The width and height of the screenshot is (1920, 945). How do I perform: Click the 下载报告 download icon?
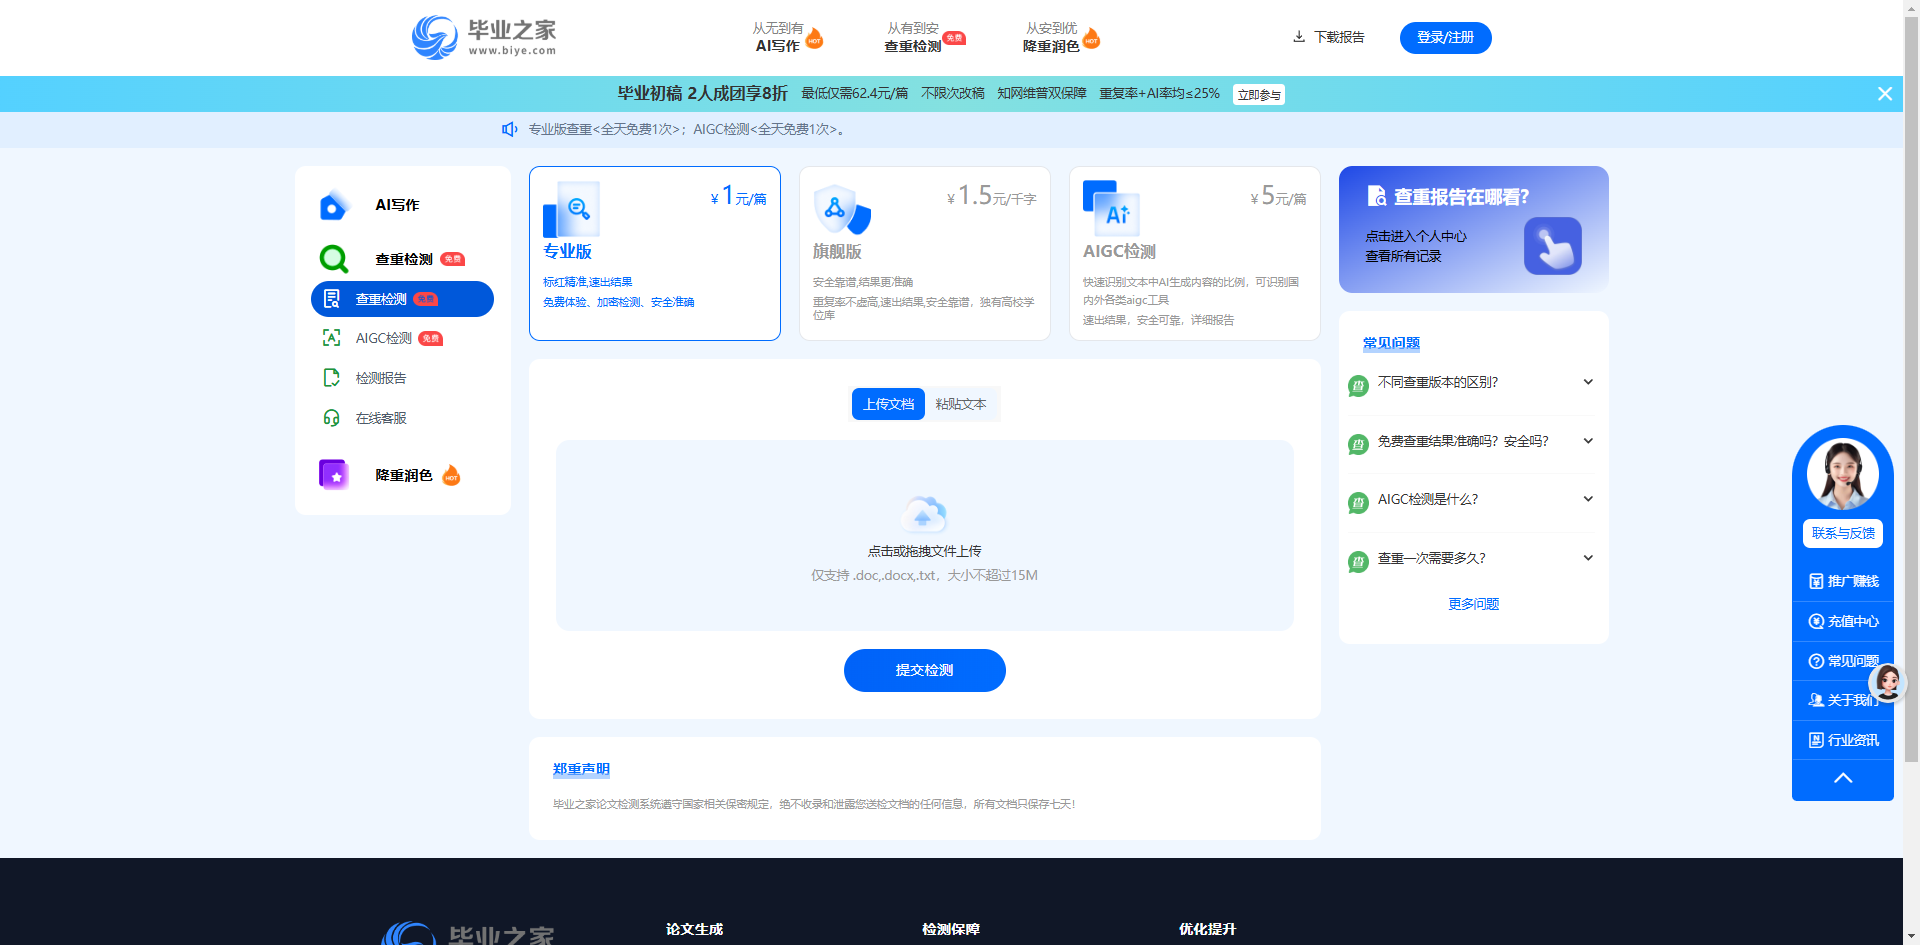click(1299, 37)
